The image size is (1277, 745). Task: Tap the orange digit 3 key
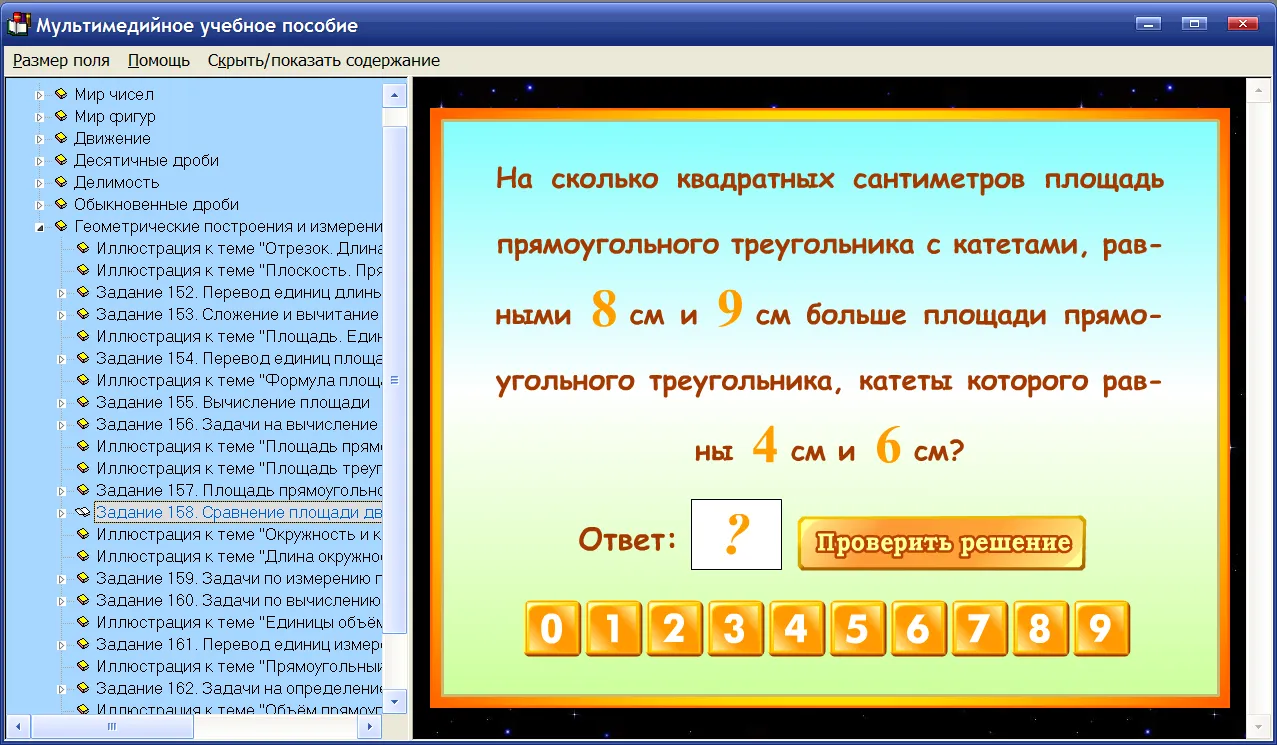(735, 629)
